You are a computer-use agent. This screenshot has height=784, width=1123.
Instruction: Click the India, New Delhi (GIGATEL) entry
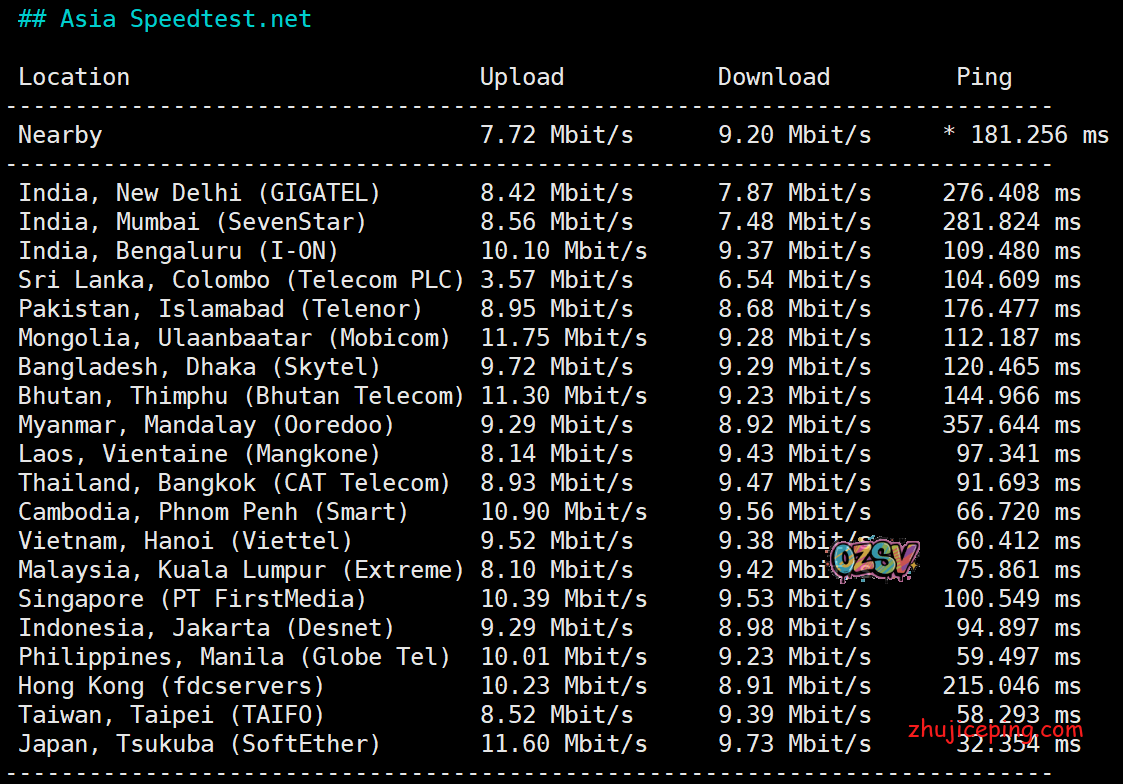click(x=199, y=193)
